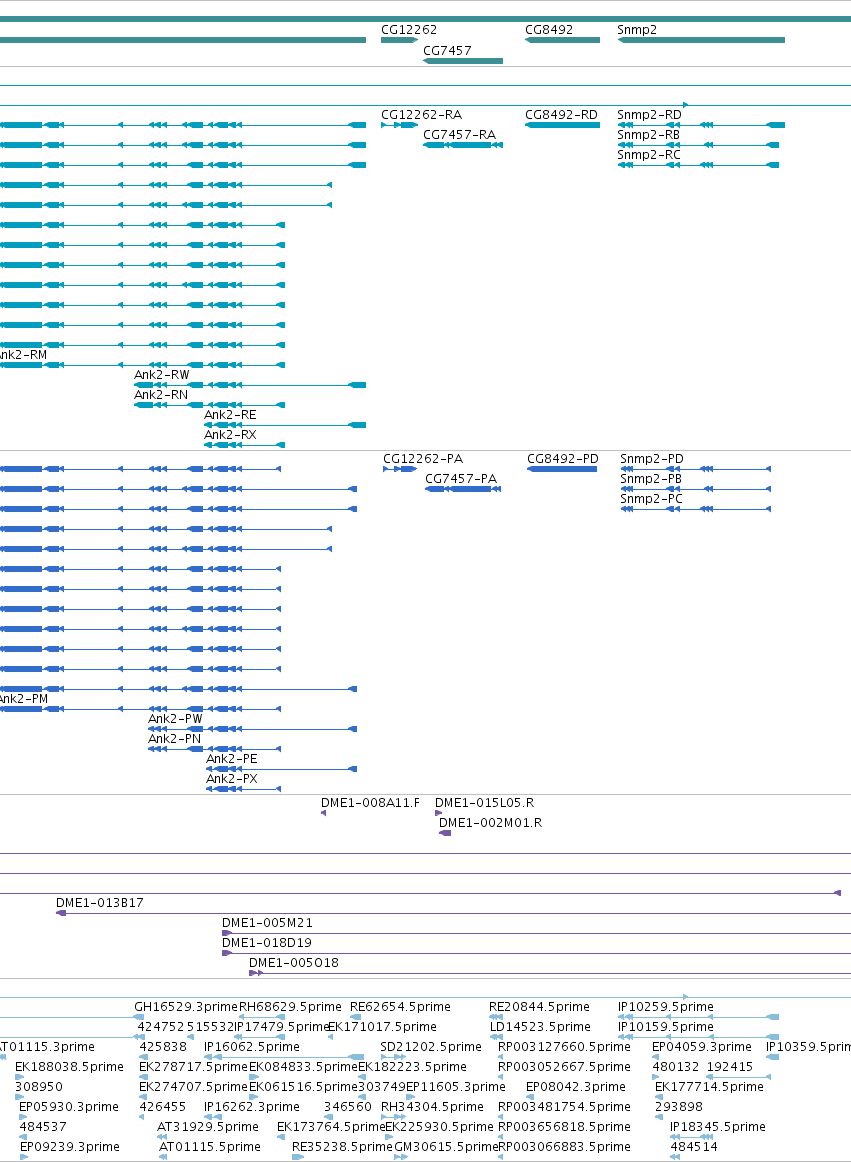Select the EP04059.3prime EST label
The height and width of the screenshot is (1162, 851).
(701, 1046)
